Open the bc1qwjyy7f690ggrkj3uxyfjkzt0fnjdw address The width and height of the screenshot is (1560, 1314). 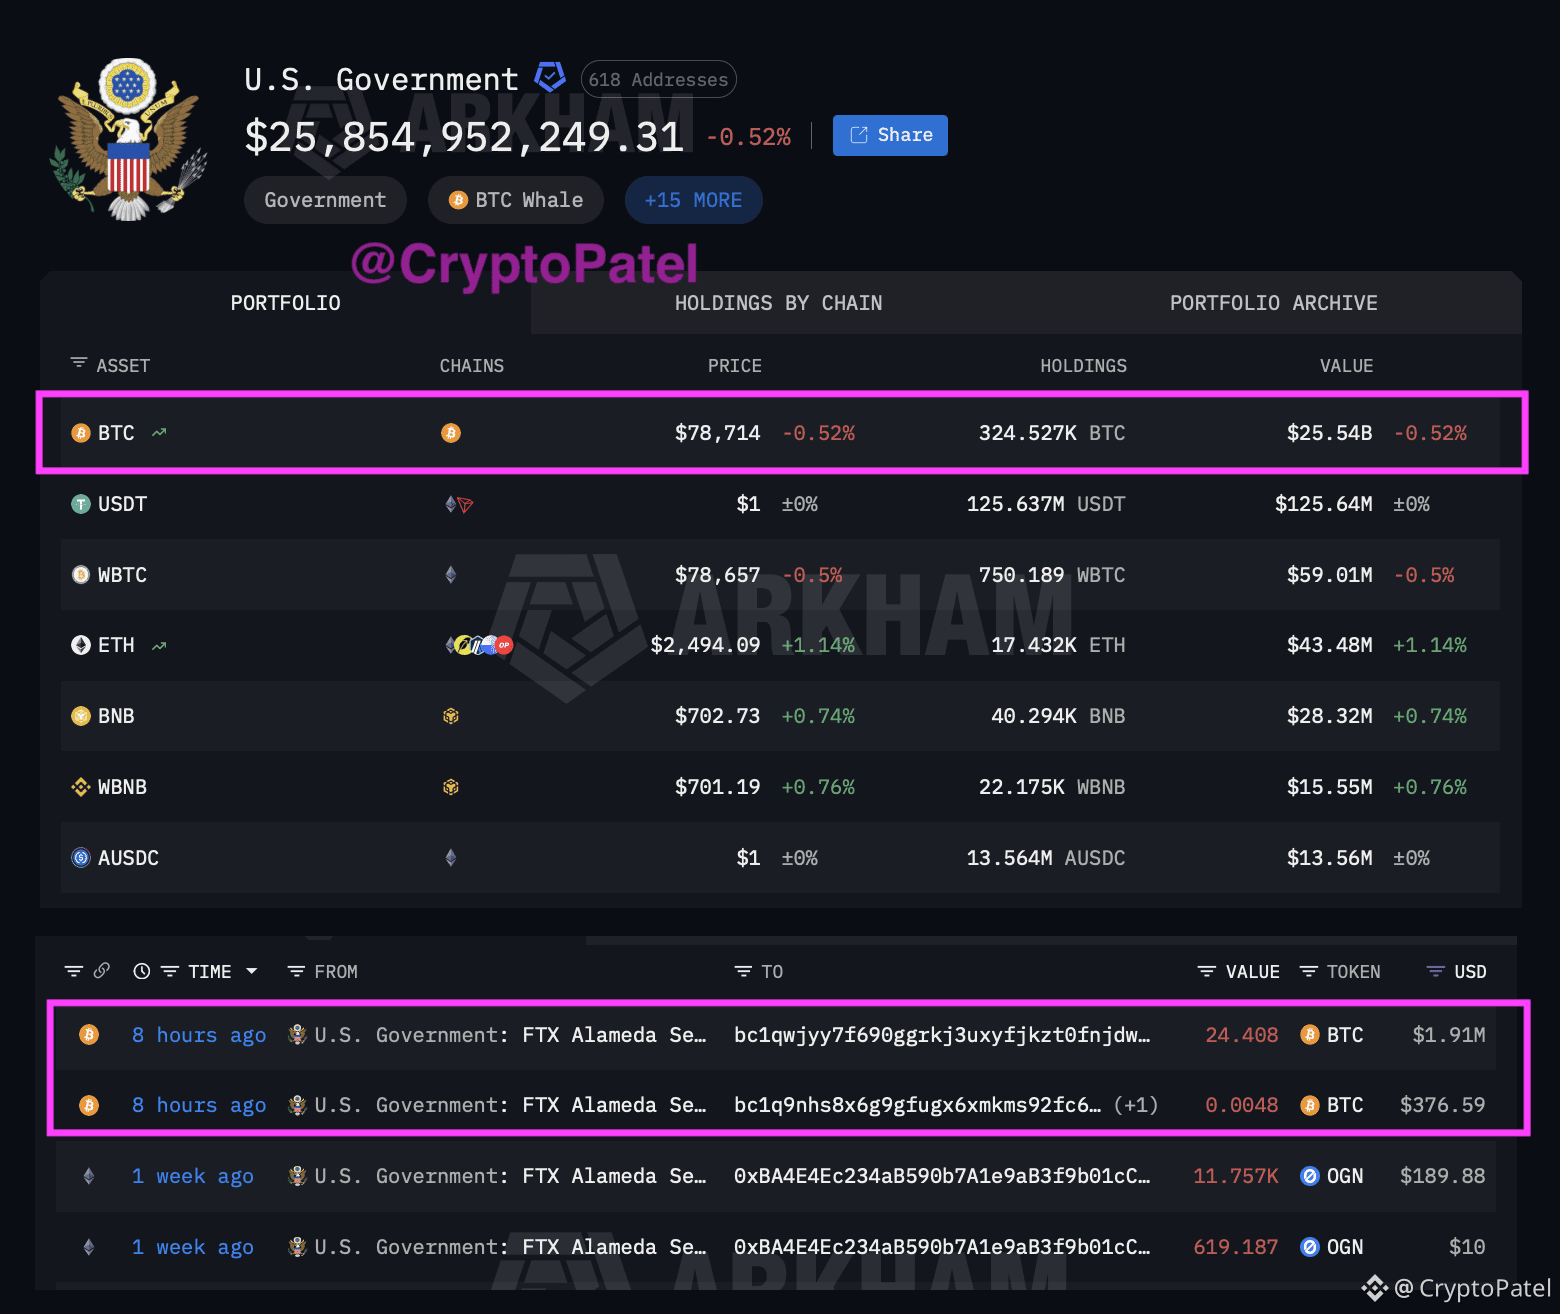(942, 1035)
